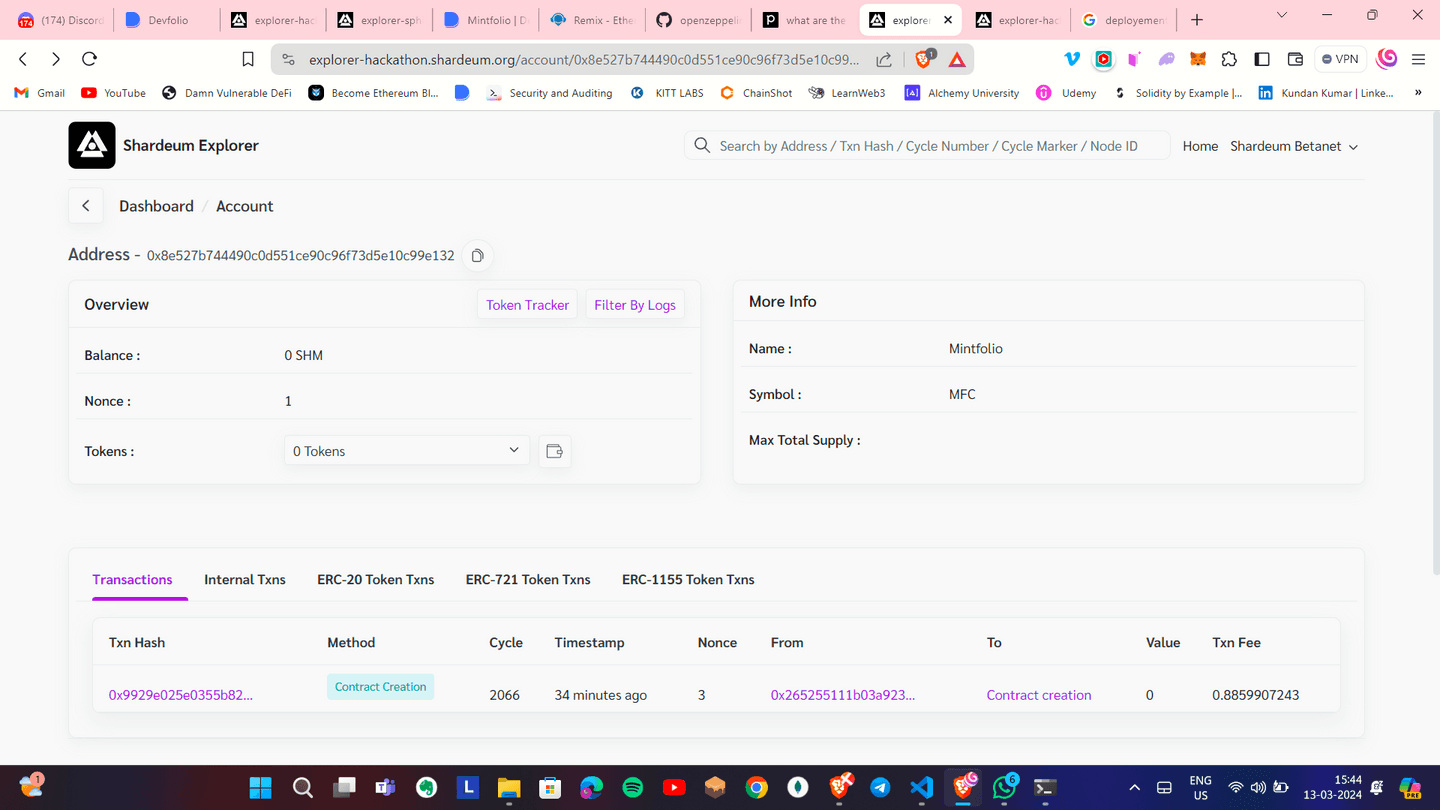The image size is (1440, 810).
Task: Open the tab search chevron in title bar
Action: point(1283,16)
